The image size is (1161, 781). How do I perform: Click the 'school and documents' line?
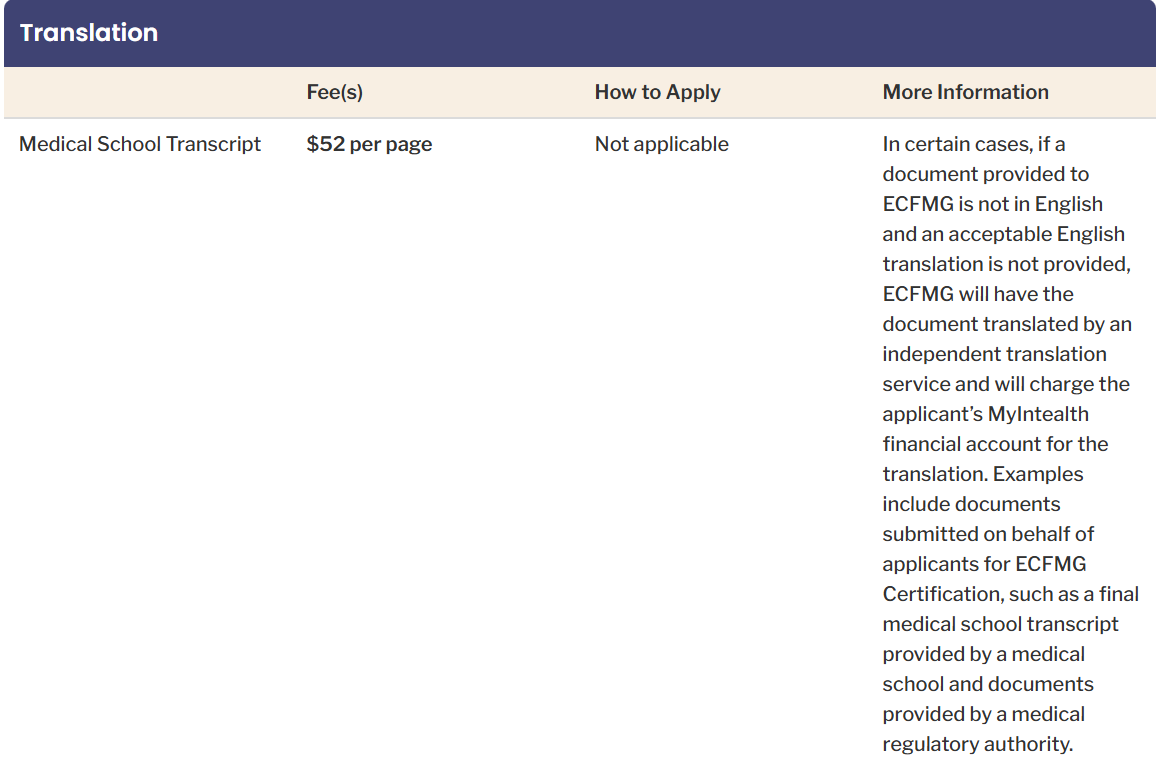(x=987, y=684)
